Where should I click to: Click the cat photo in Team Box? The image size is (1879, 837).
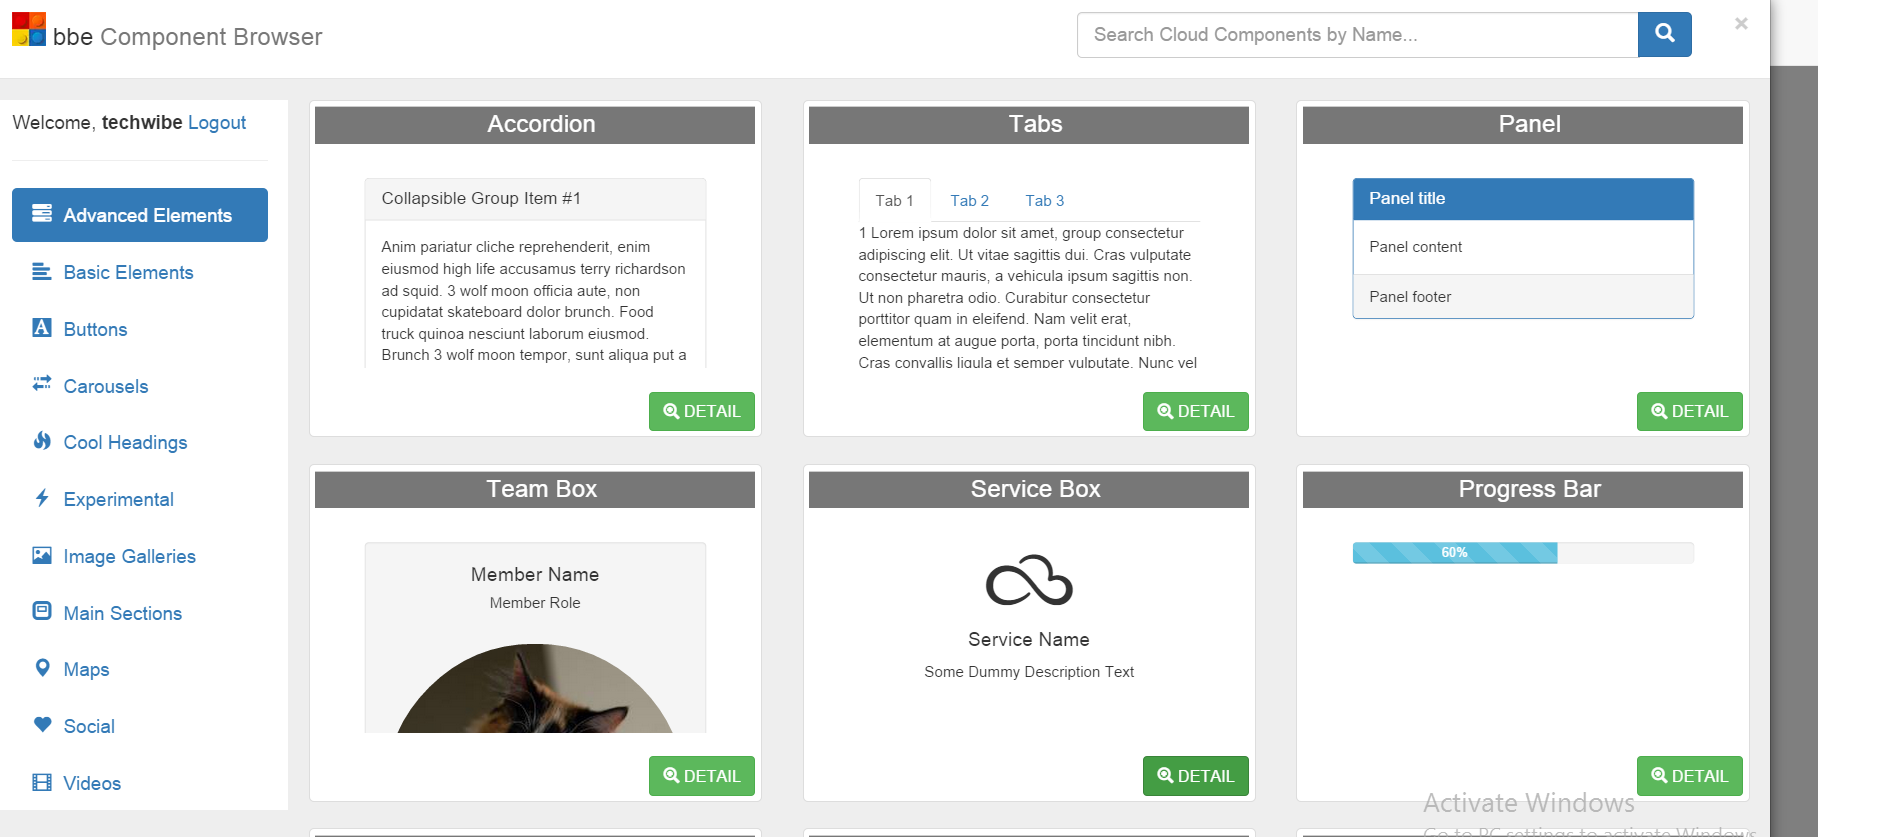click(535, 688)
